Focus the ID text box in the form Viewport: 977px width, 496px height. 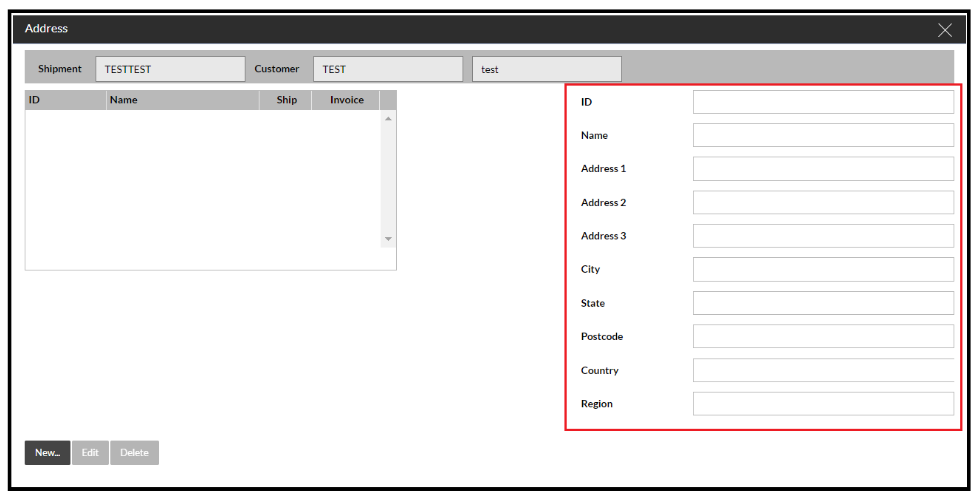pos(822,102)
